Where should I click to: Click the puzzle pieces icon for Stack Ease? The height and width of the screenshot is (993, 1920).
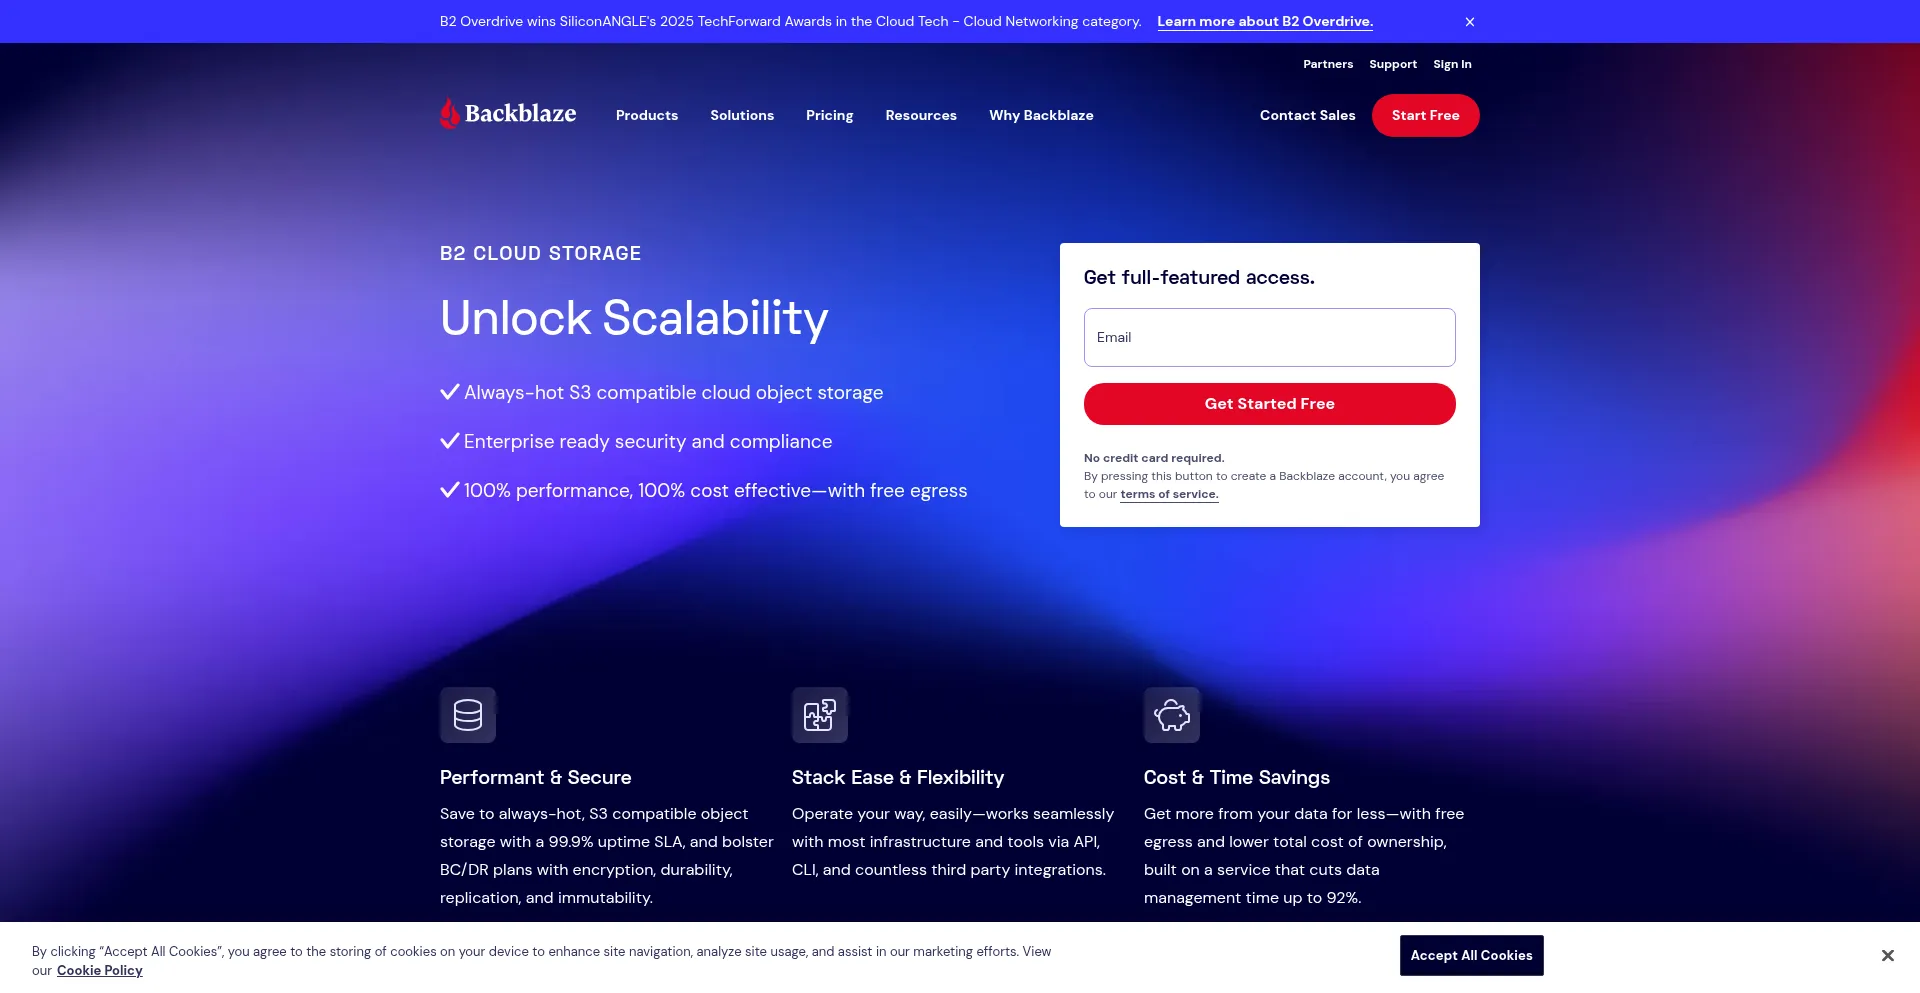pyautogui.click(x=820, y=715)
